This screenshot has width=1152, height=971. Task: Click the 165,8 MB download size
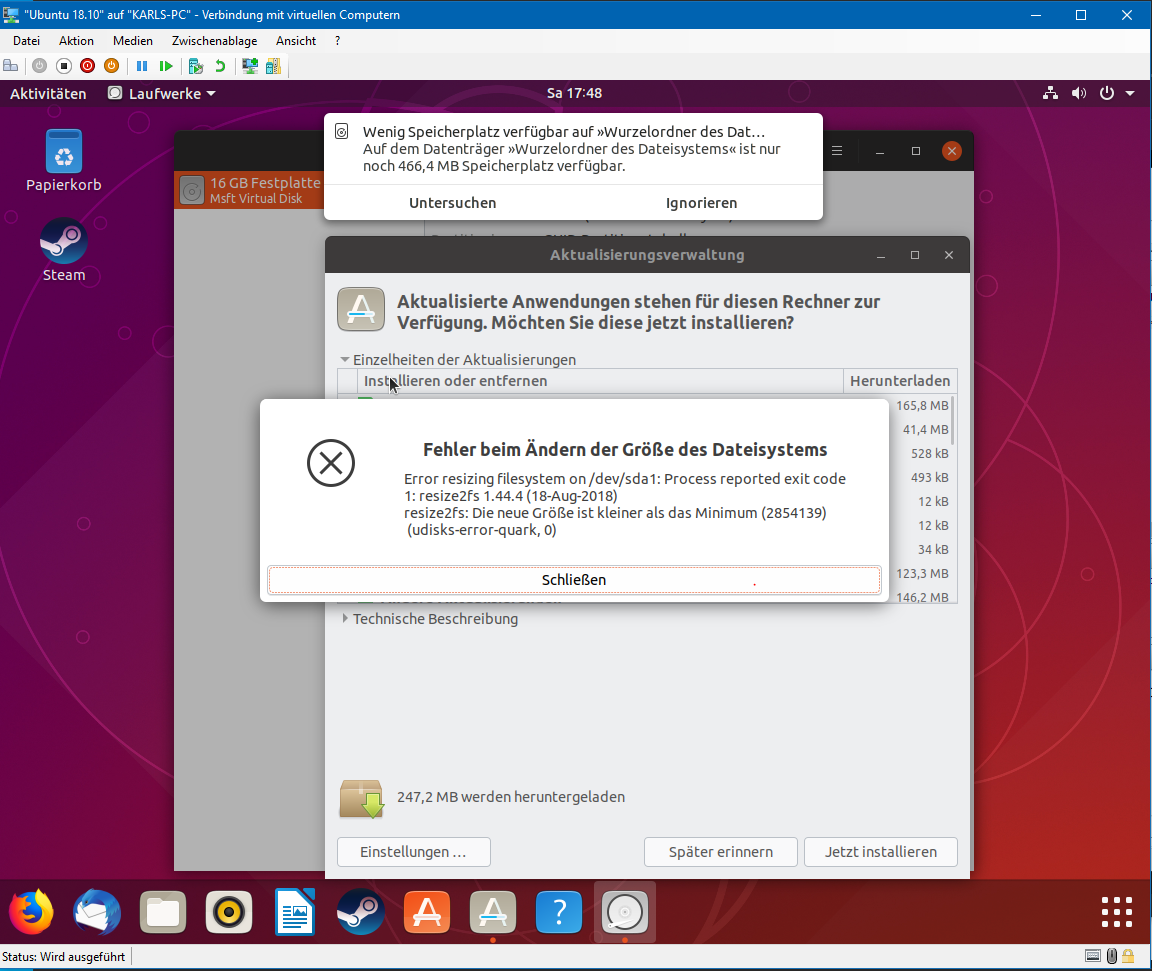point(922,405)
